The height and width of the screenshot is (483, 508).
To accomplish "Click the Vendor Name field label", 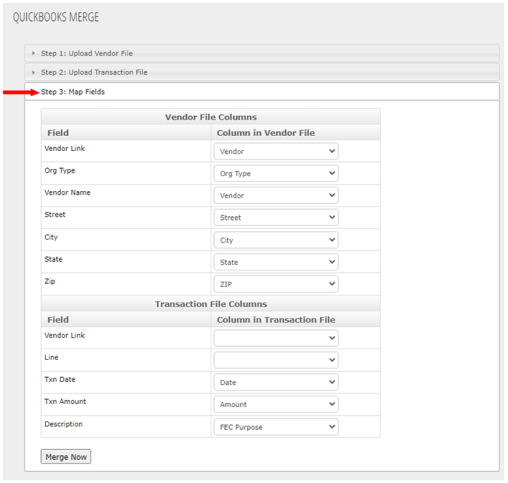I will (67, 193).
